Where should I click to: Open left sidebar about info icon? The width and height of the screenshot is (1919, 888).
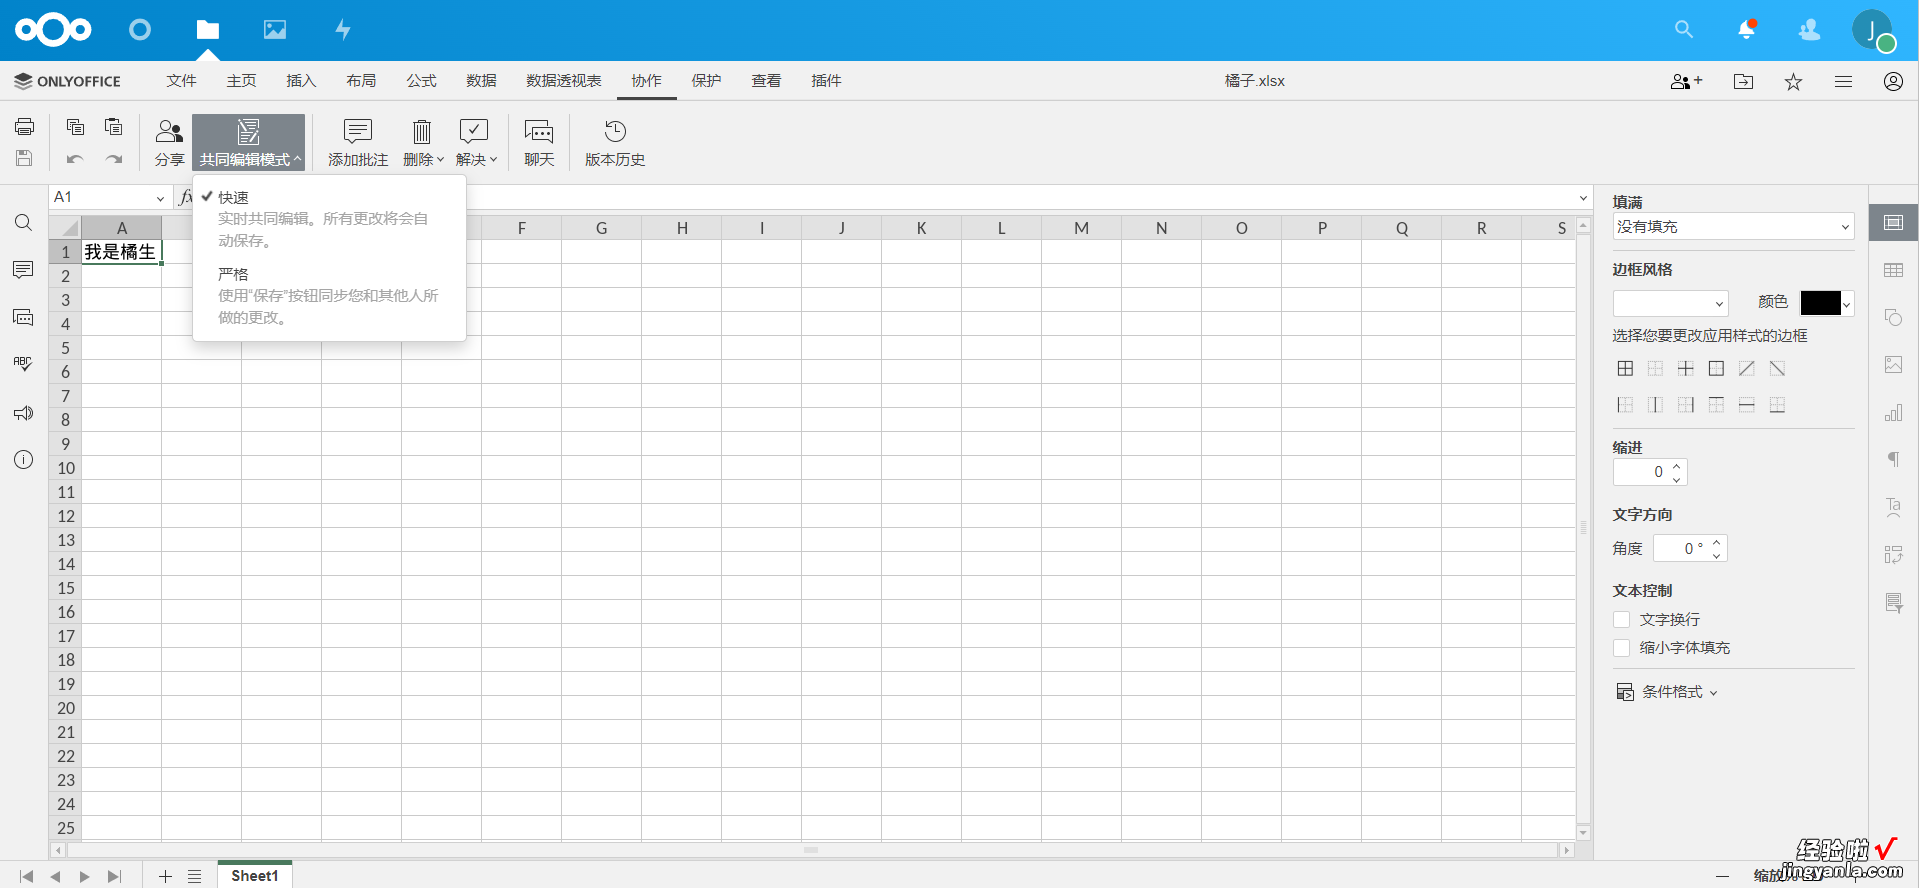pos(24,460)
